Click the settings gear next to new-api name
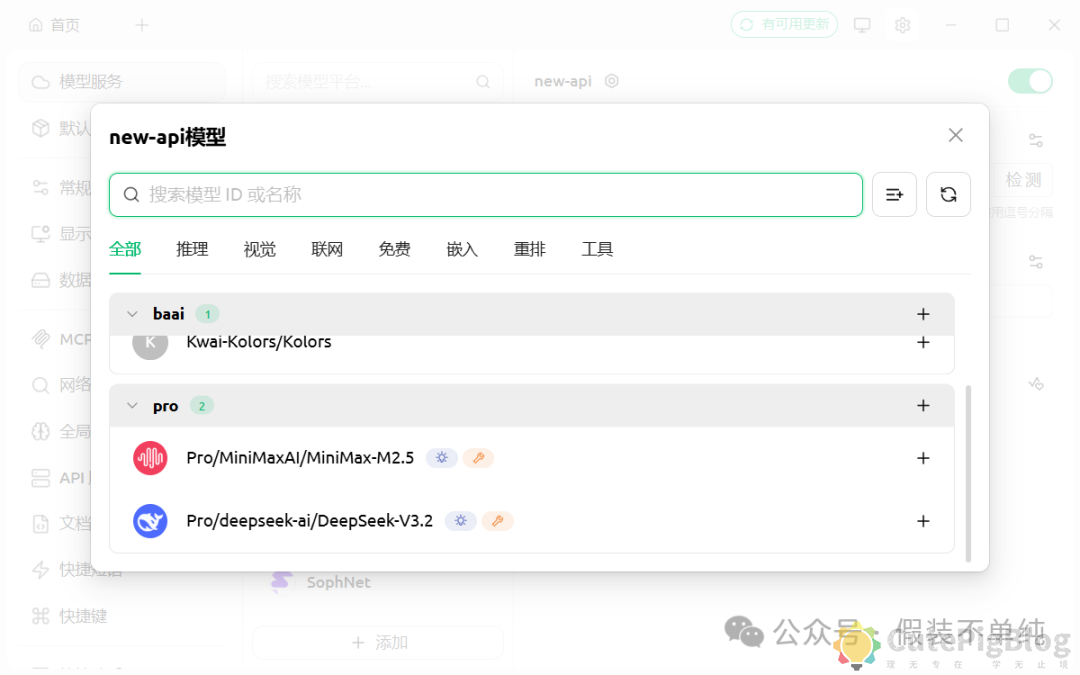The width and height of the screenshot is (1080, 675). click(610, 81)
